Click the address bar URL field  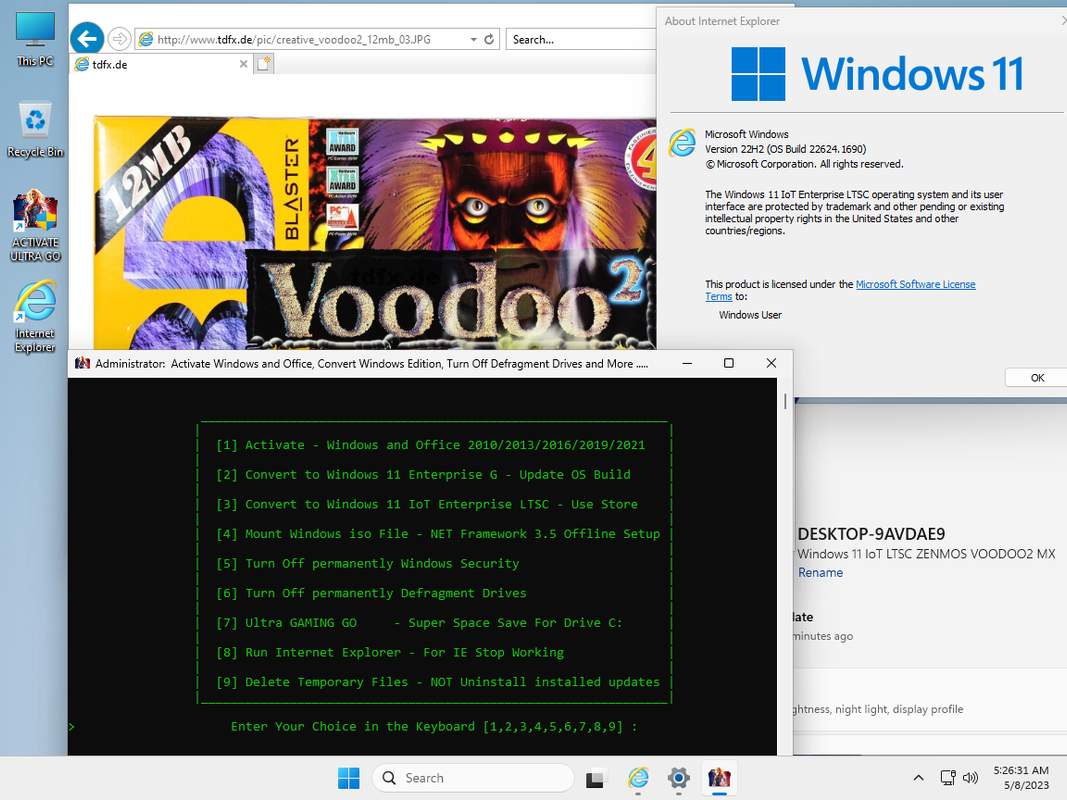coord(303,39)
